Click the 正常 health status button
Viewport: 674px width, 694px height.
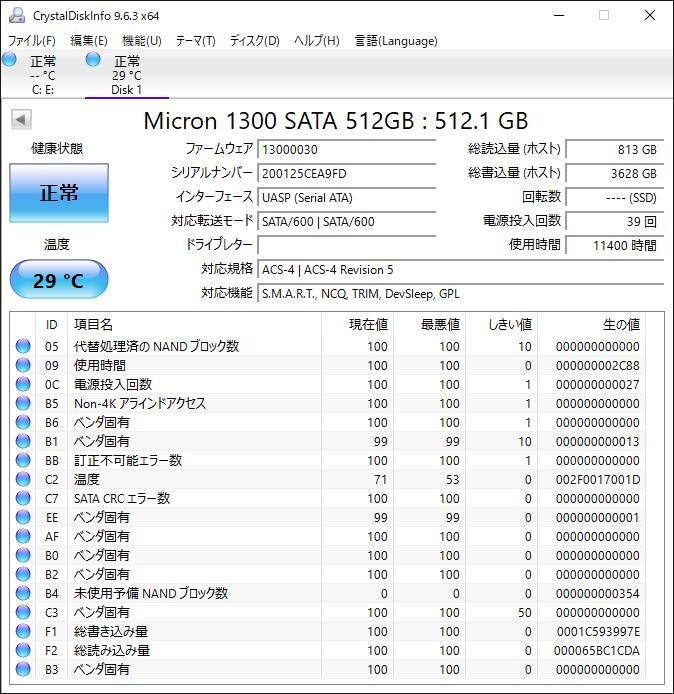tap(59, 193)
